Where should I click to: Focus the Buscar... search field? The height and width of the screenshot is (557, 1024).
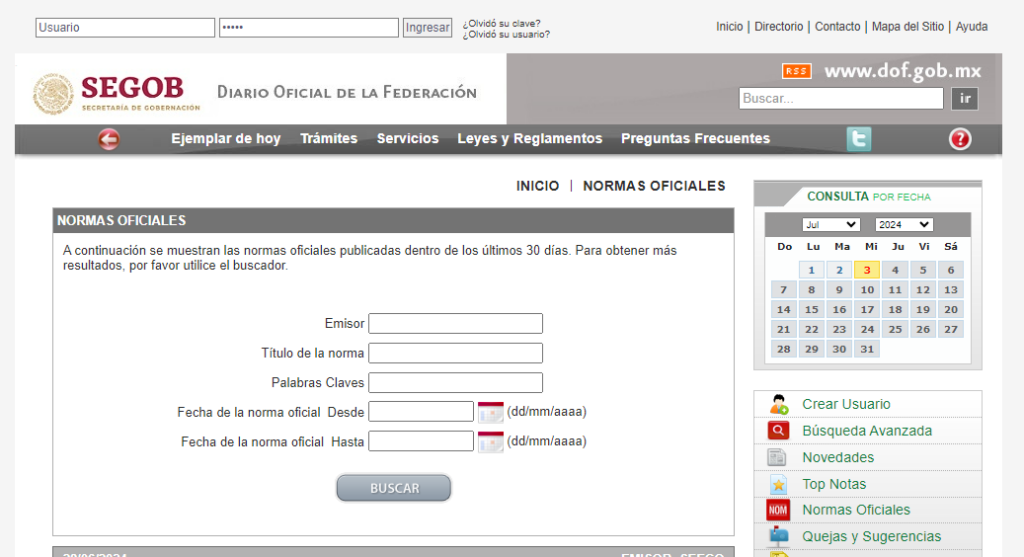tap(841, 99)
